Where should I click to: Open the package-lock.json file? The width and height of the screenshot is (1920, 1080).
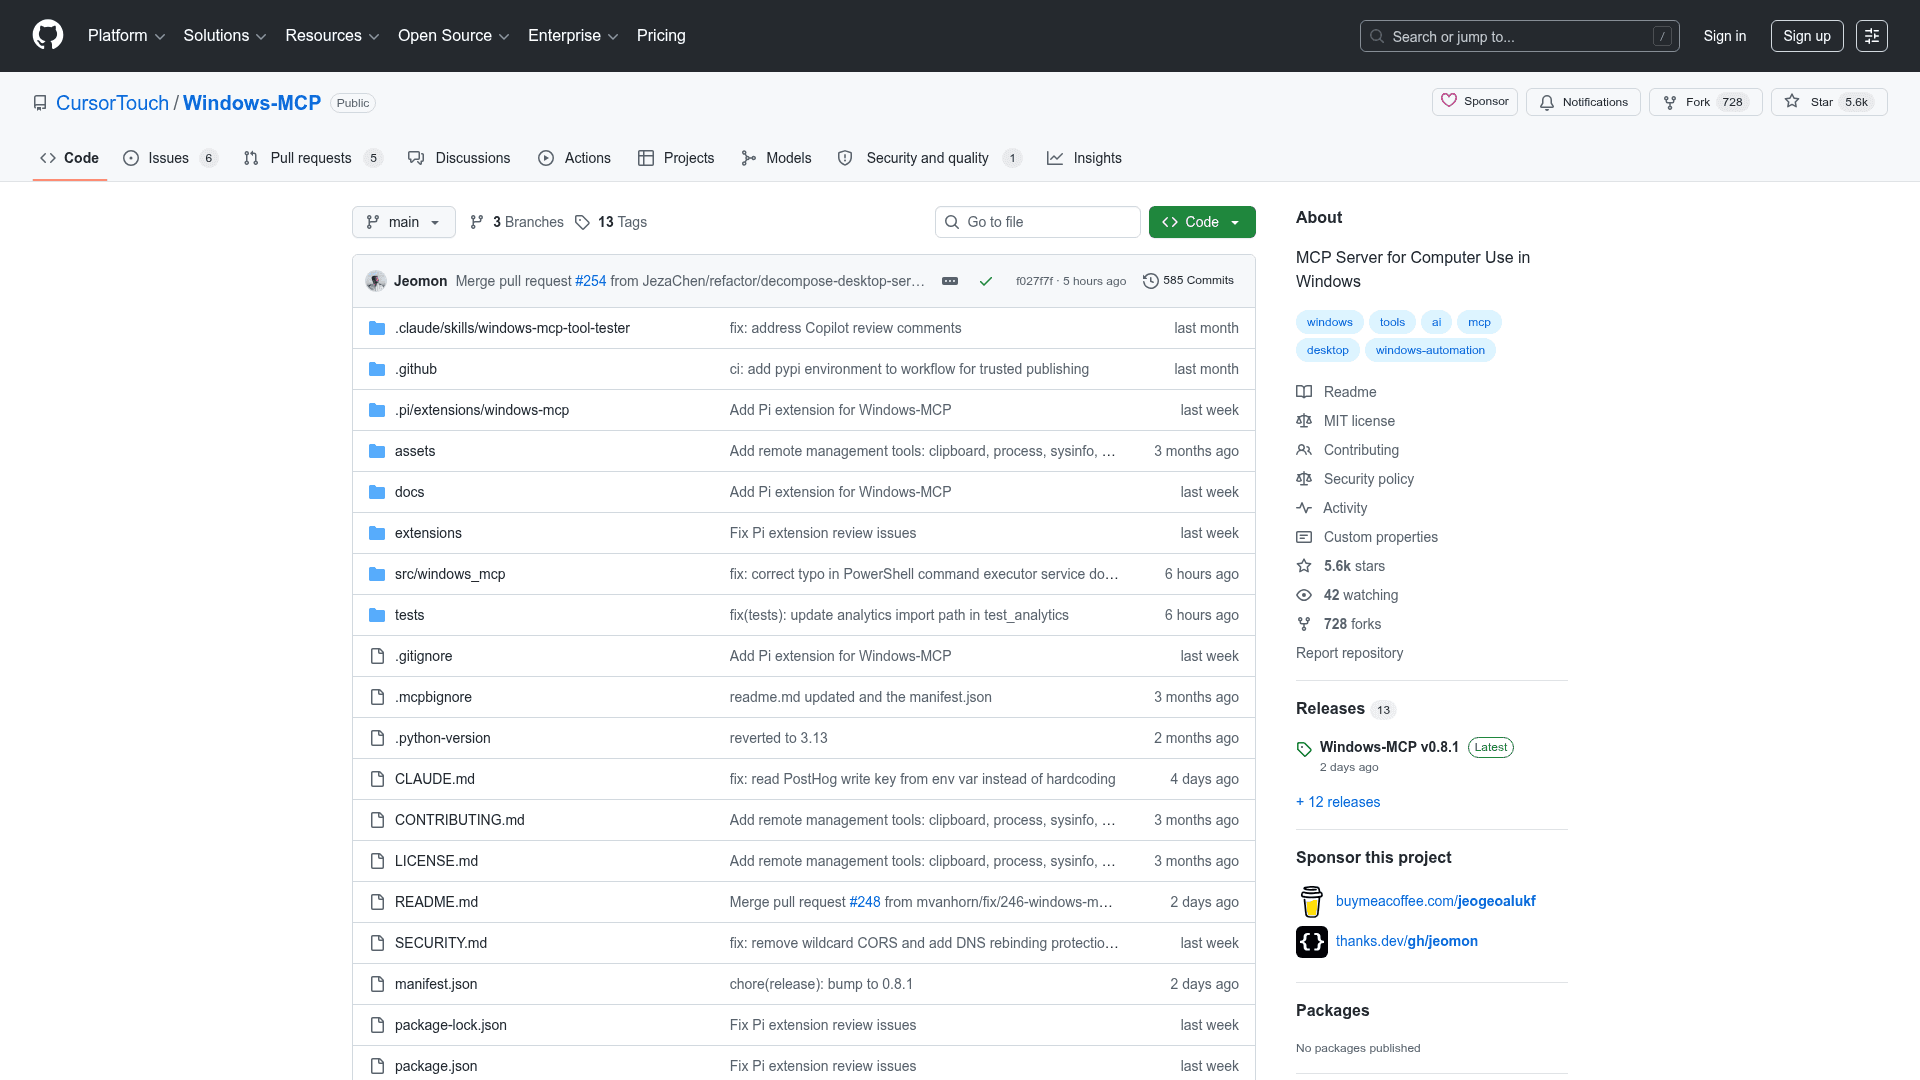[x=451, y=1025]
